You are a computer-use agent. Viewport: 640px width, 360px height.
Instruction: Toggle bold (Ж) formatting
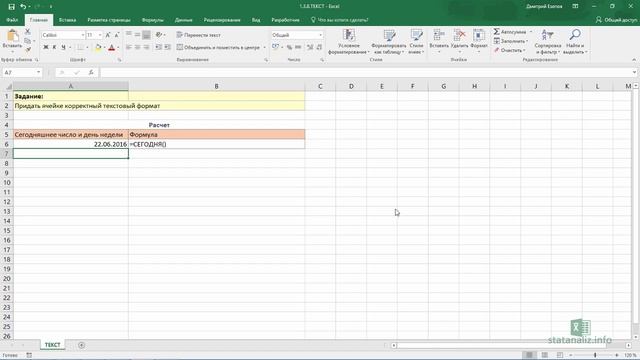(x=46, y=47)
